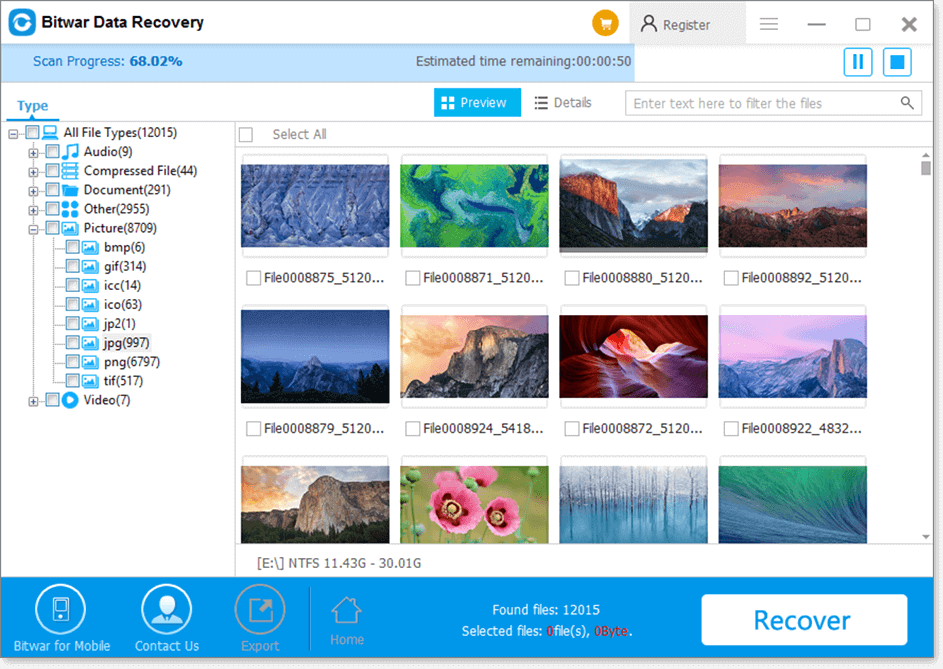Switch to the Details view

tap(563, 103)
